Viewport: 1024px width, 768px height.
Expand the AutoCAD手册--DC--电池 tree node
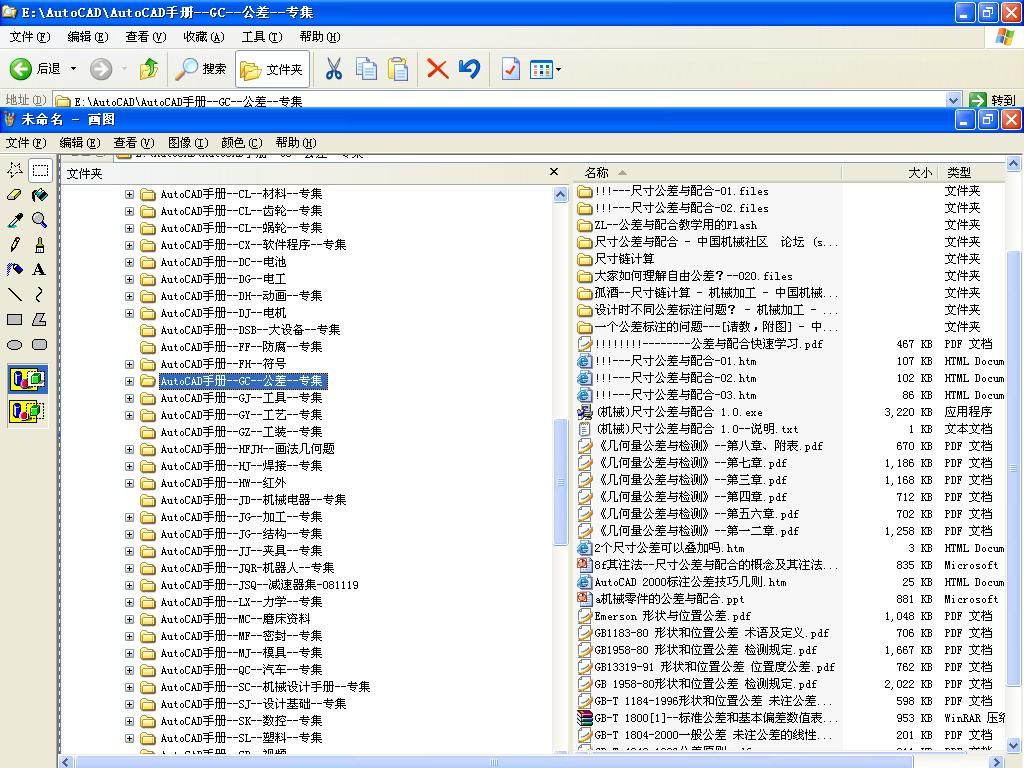pos(129,262)
